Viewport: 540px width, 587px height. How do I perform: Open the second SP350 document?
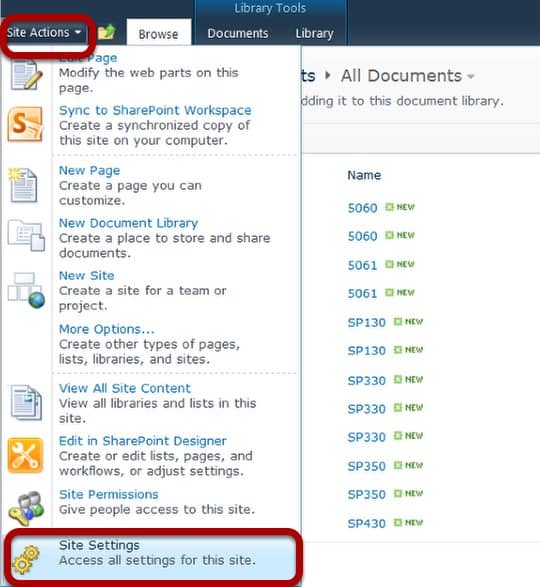click(366, 495)
